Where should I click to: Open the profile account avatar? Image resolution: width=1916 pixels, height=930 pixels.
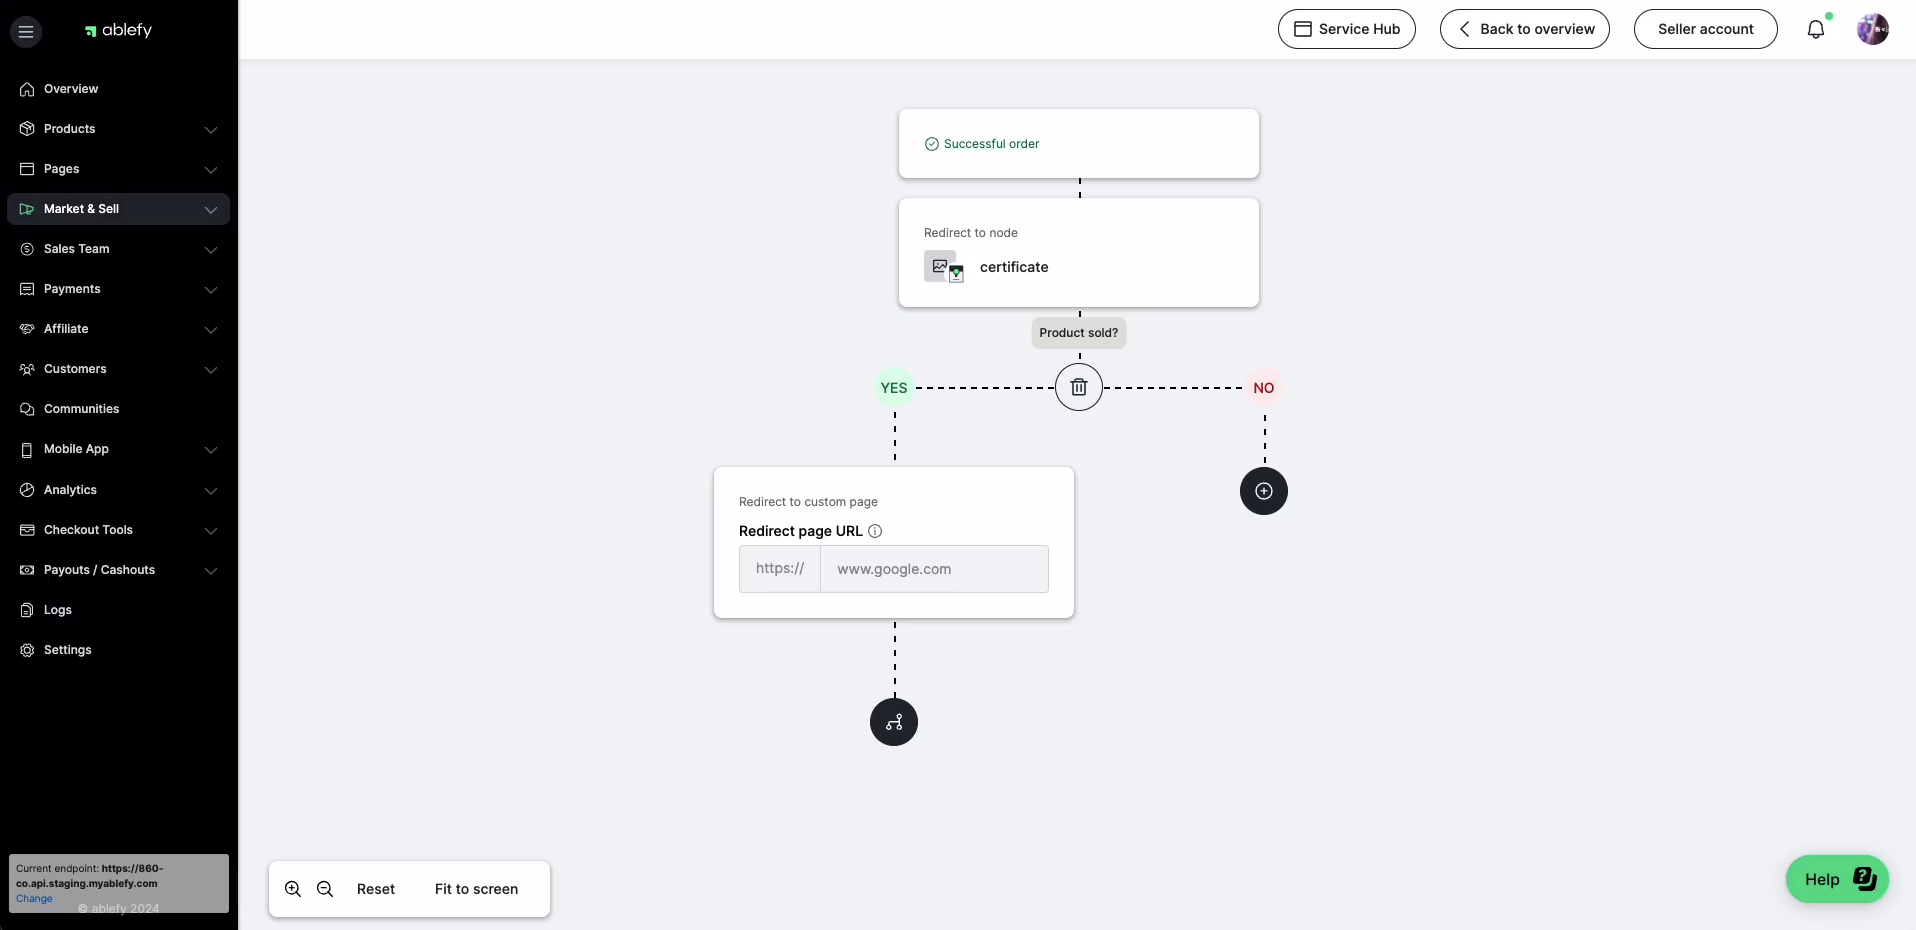(1871, 29)
